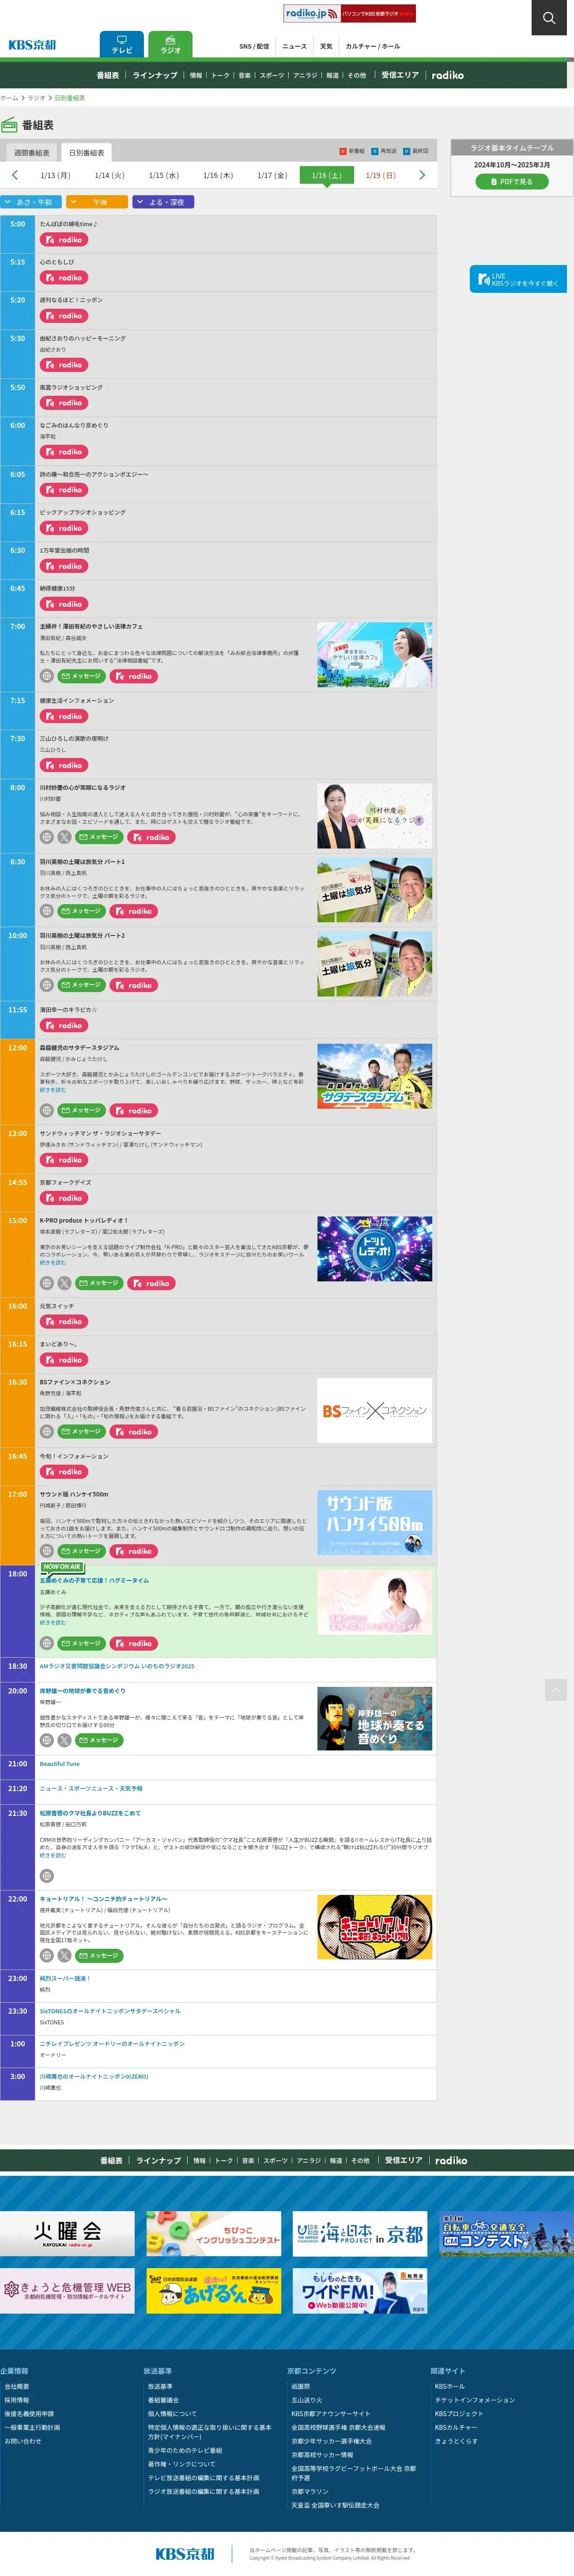Open the search magnifier icon
Viewport: 574px width, 2576px height.
pos(549,18)
